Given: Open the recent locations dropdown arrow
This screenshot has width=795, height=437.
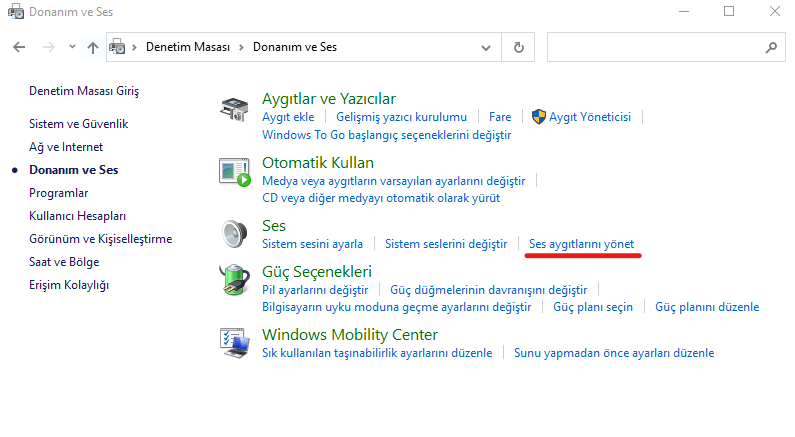Looking at the screenshot, I should point(72,47).
